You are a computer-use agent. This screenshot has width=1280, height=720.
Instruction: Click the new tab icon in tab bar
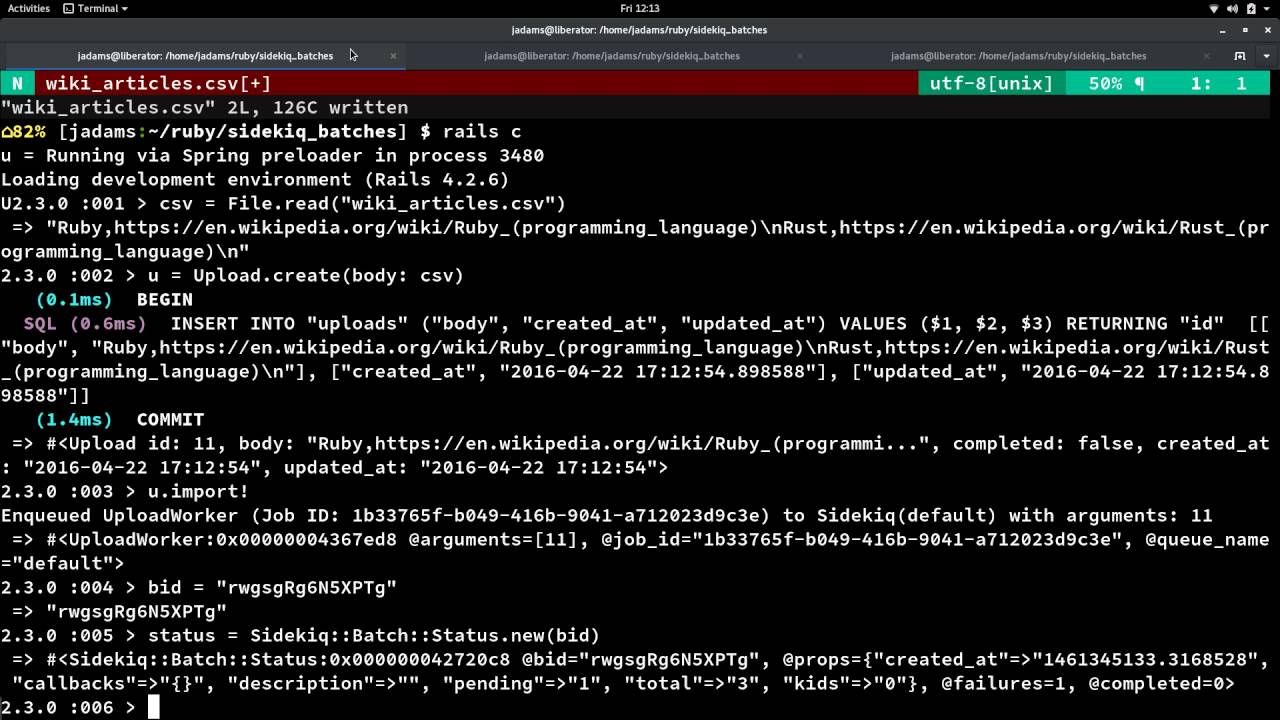pyautogui.click(x=1240, y=56)
